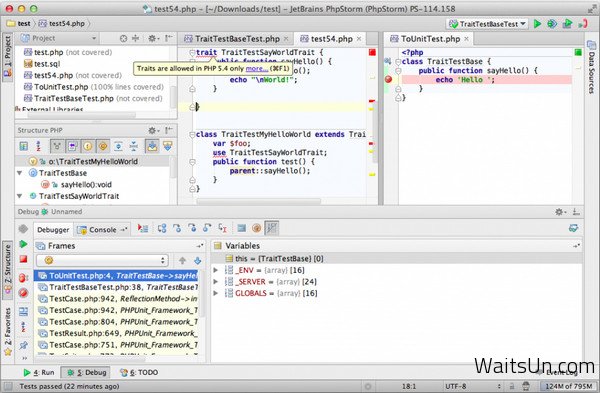Click Pin Tab icon in Debug sidebar
Screen dimensions: 600x393
23,345
